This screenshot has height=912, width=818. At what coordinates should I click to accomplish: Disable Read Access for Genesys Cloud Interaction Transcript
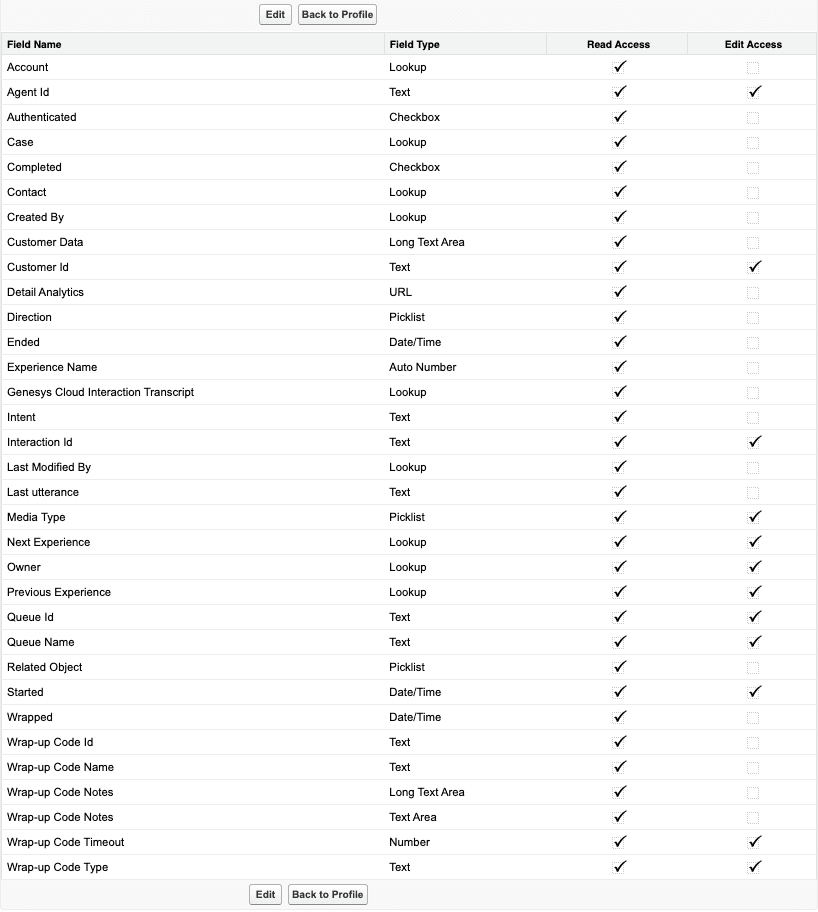[620, 392]
